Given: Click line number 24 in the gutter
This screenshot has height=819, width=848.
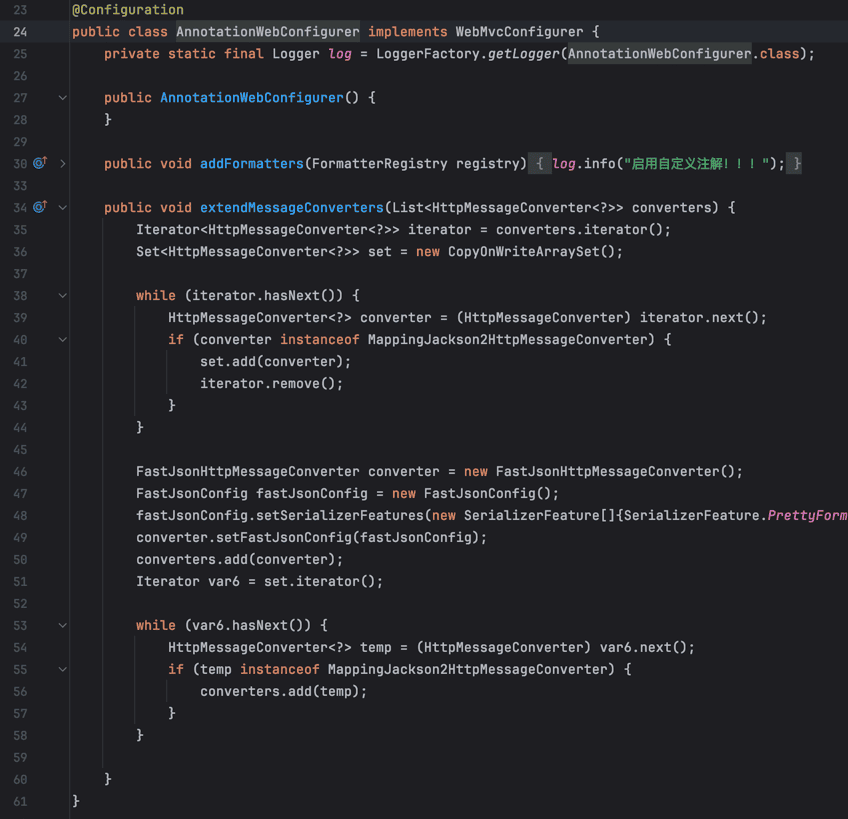Looking at the screenshot, I should (x=20, y=32).
